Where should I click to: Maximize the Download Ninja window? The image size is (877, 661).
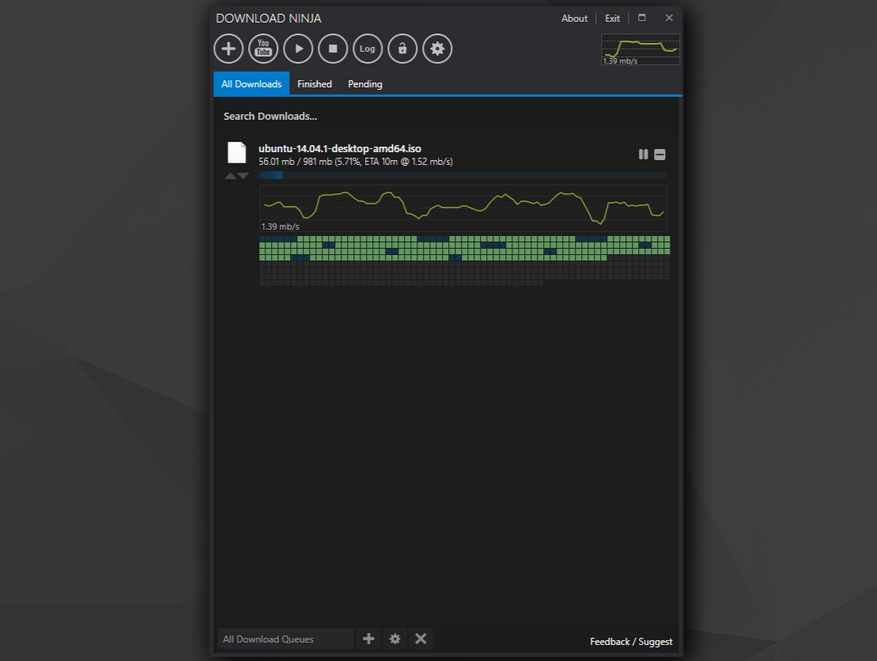(642, 18)
